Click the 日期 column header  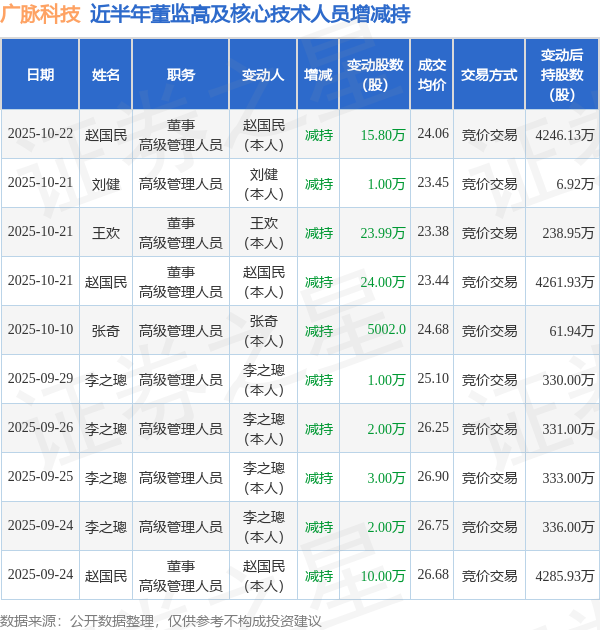[40, 75]
